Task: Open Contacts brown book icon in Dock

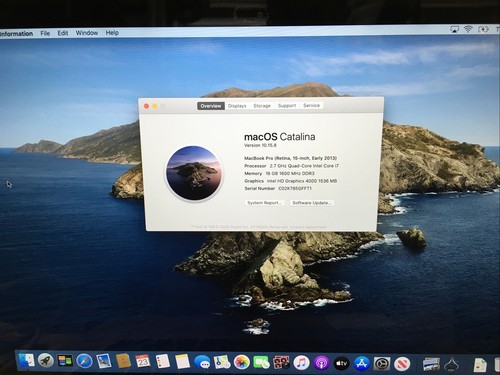Action: click(123, 361)
